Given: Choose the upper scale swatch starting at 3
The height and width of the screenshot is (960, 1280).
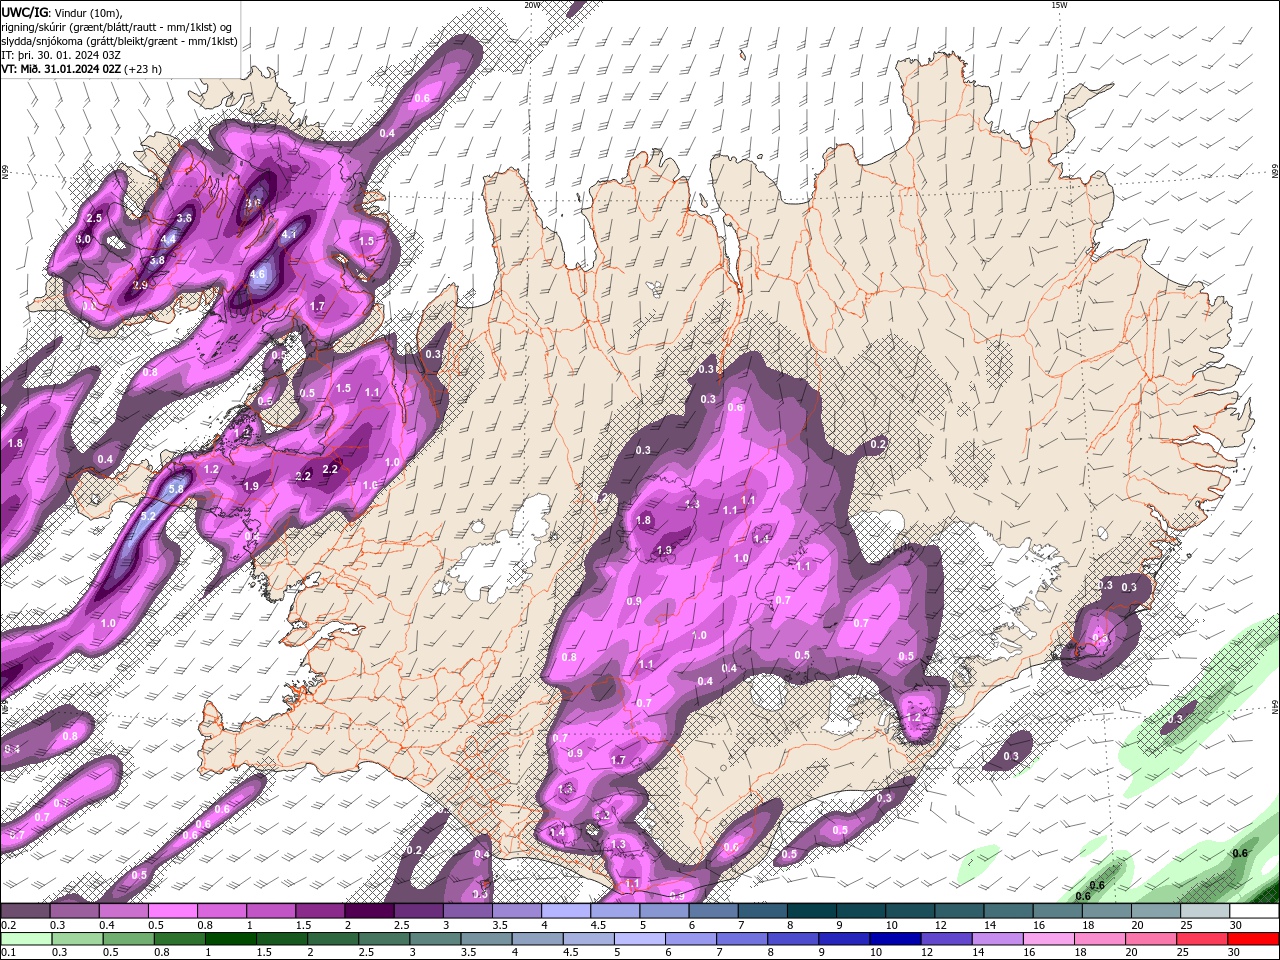Looking at the screenshot, I should click(466, 911).
